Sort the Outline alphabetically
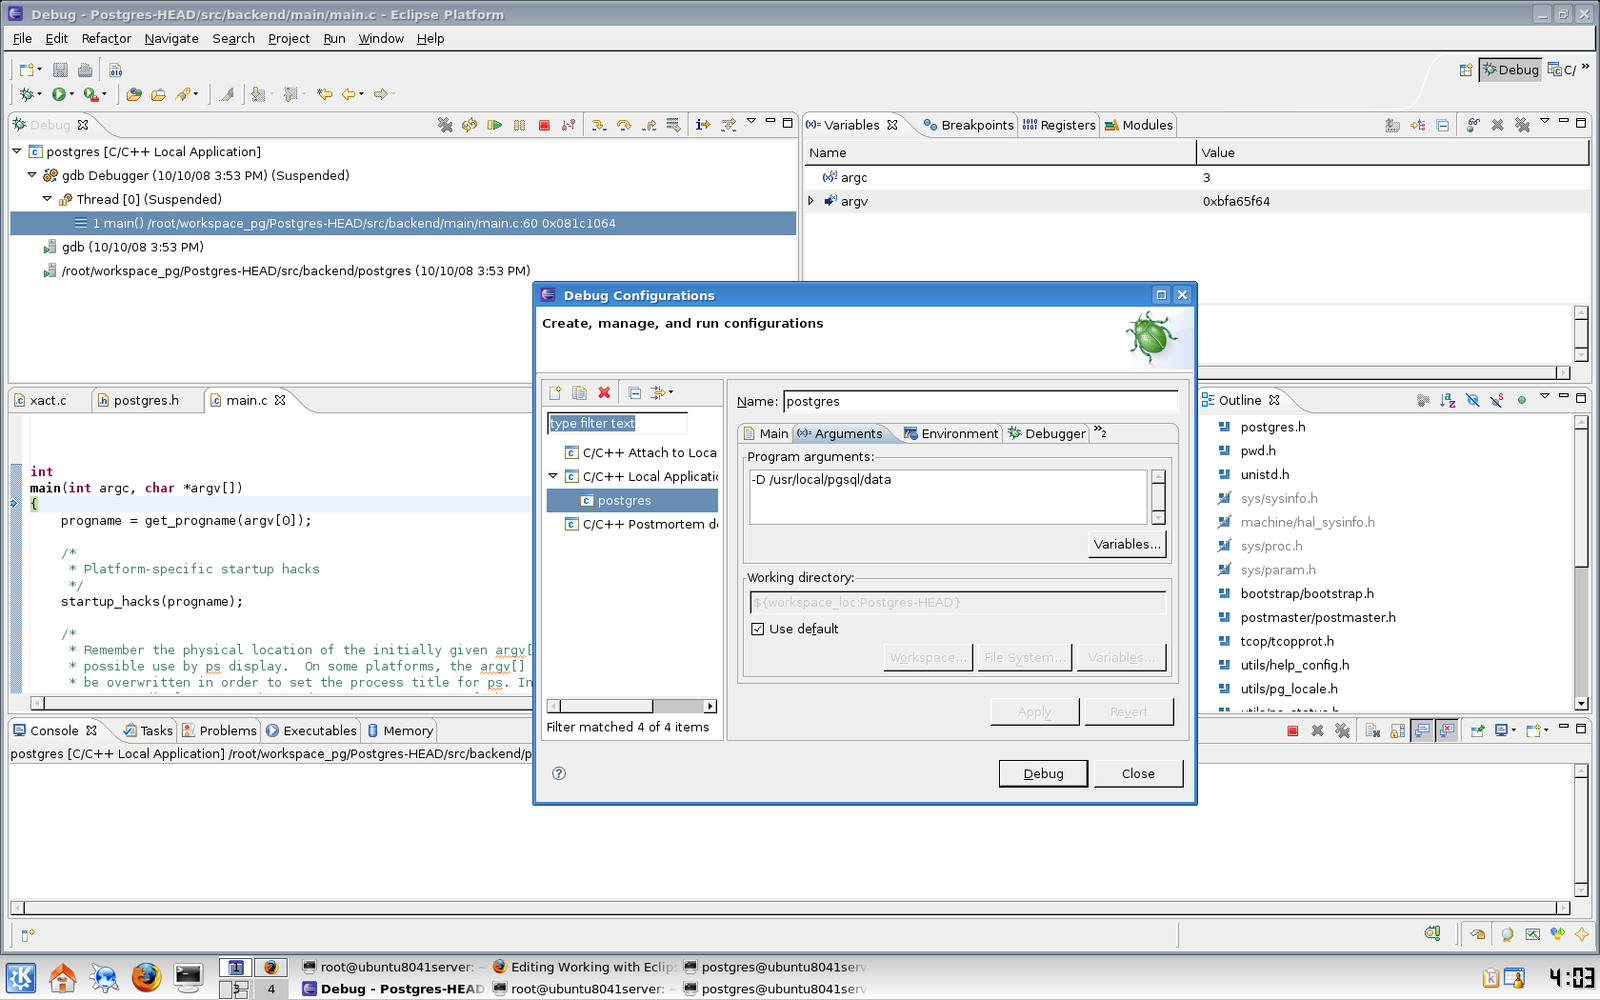 [x=1447, y=400]
